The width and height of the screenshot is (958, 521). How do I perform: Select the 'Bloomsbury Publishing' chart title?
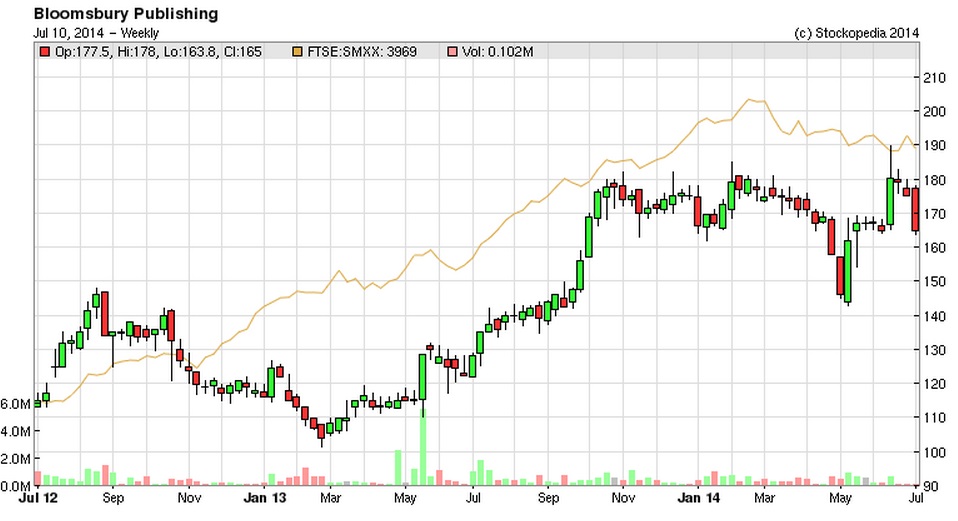(125, 13)
